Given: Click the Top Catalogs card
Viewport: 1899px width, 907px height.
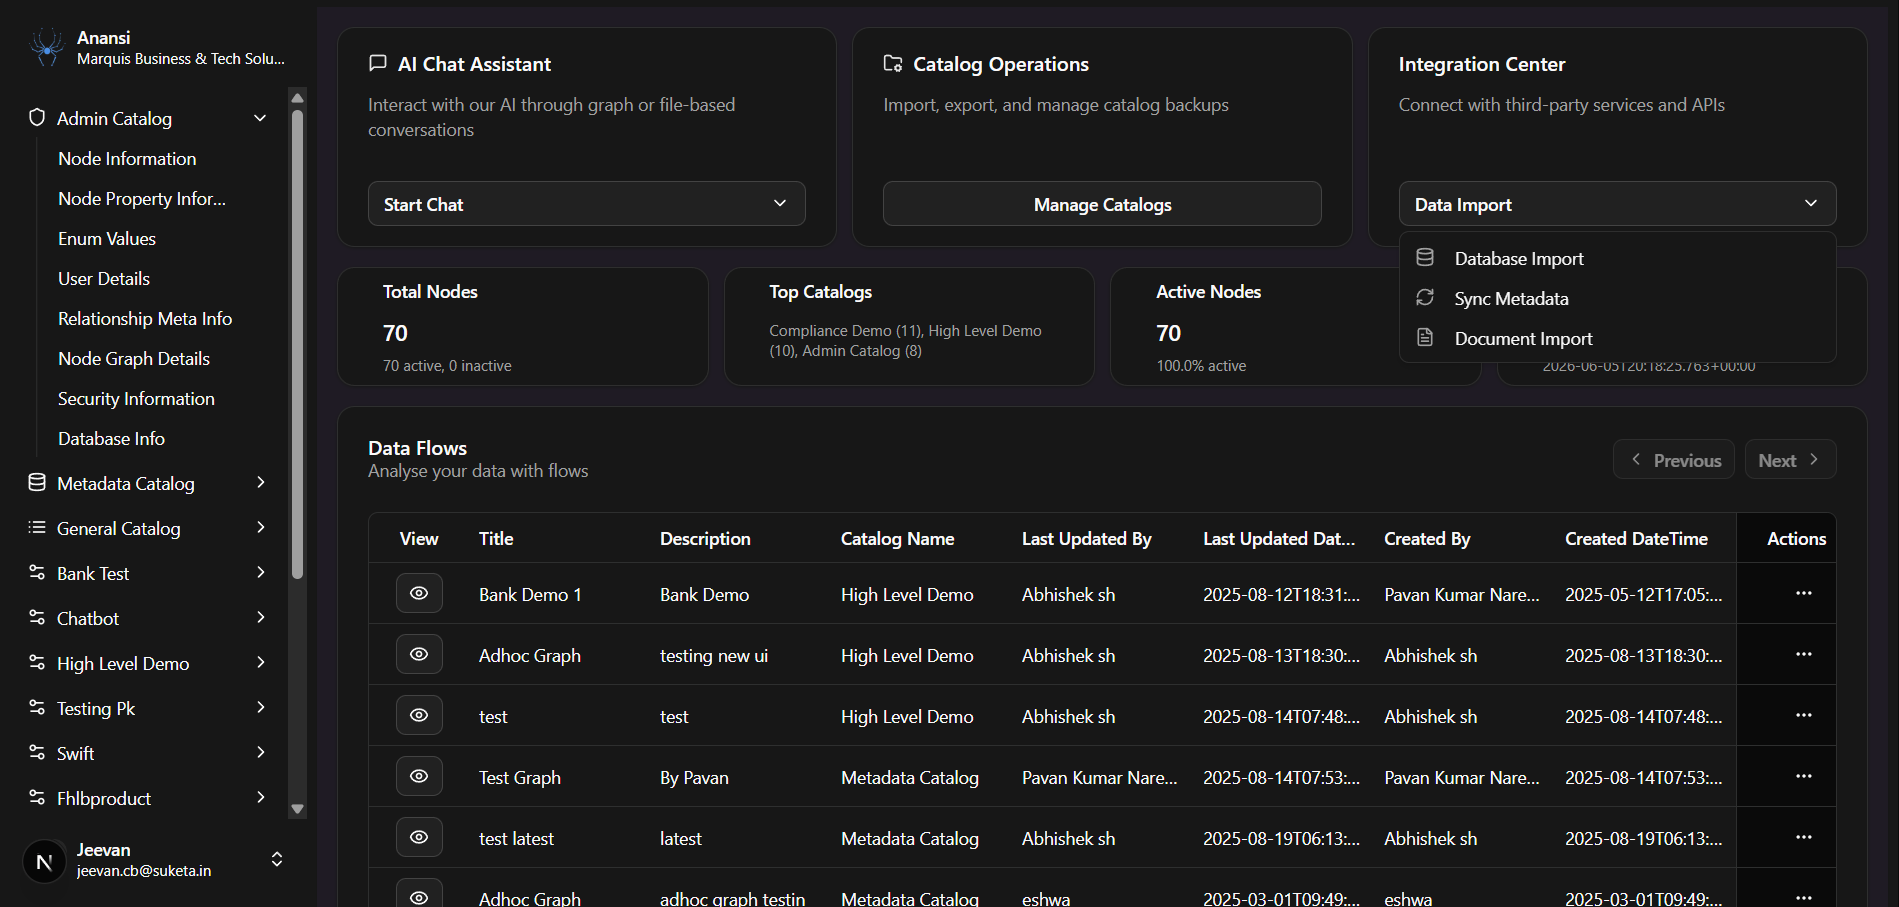Looking at the screenshot, I should [909, 326].
